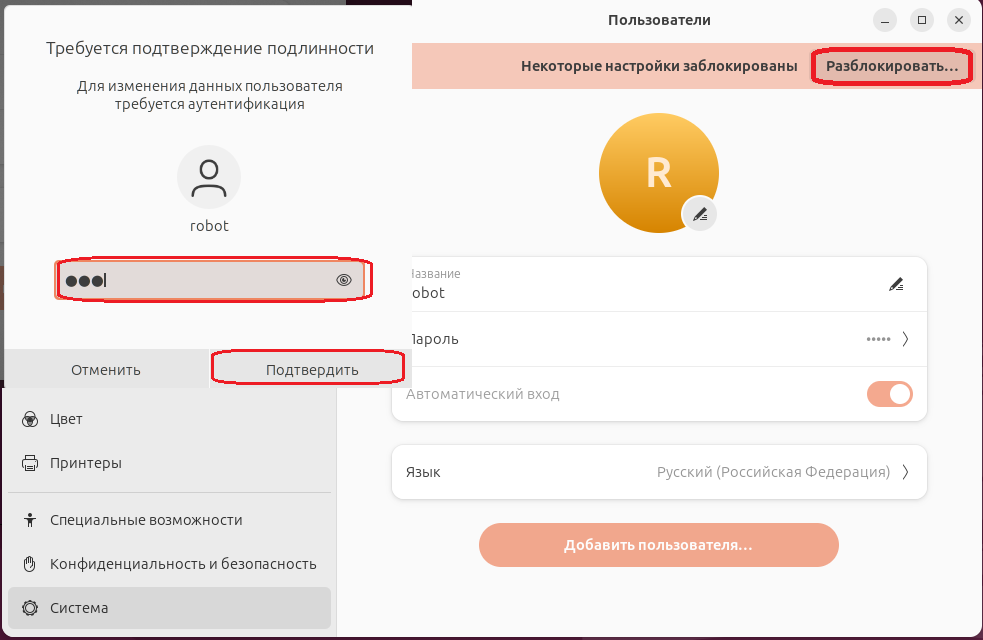The image size is (983, 640).
Task: Click the Accessibility figure icon
Action: tap(29, 520)
